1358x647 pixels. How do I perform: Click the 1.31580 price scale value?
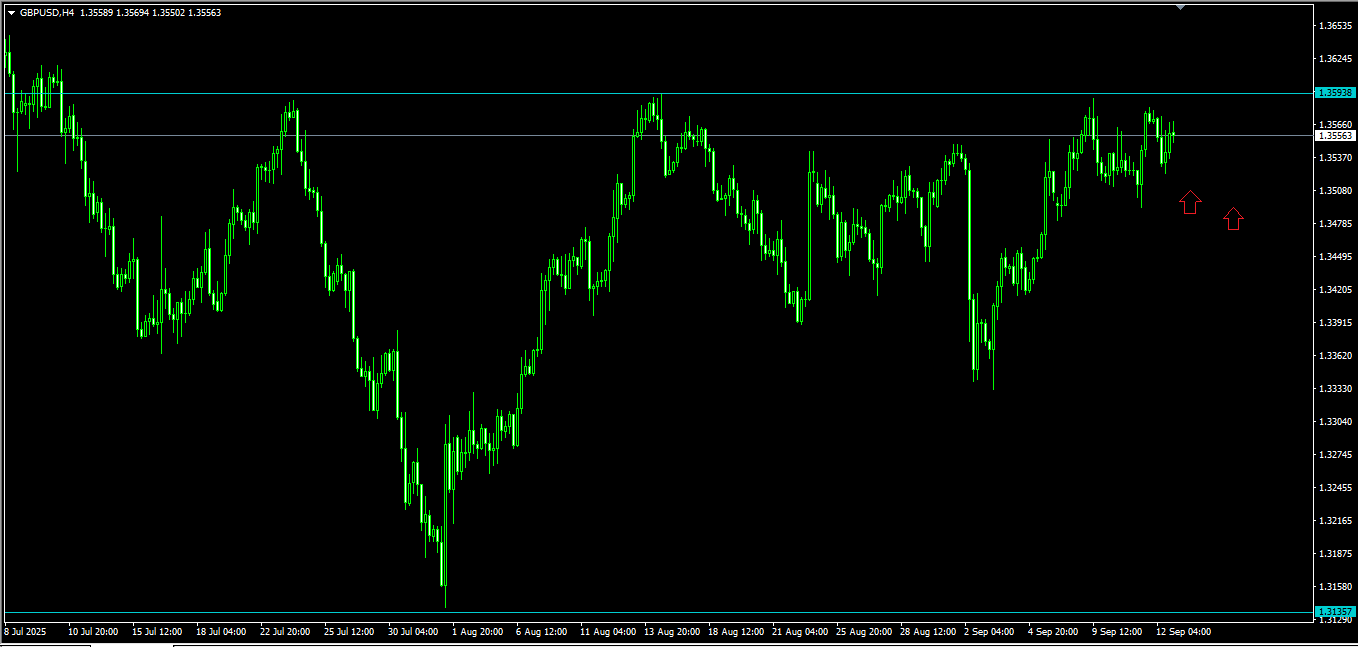point(1337,586)
